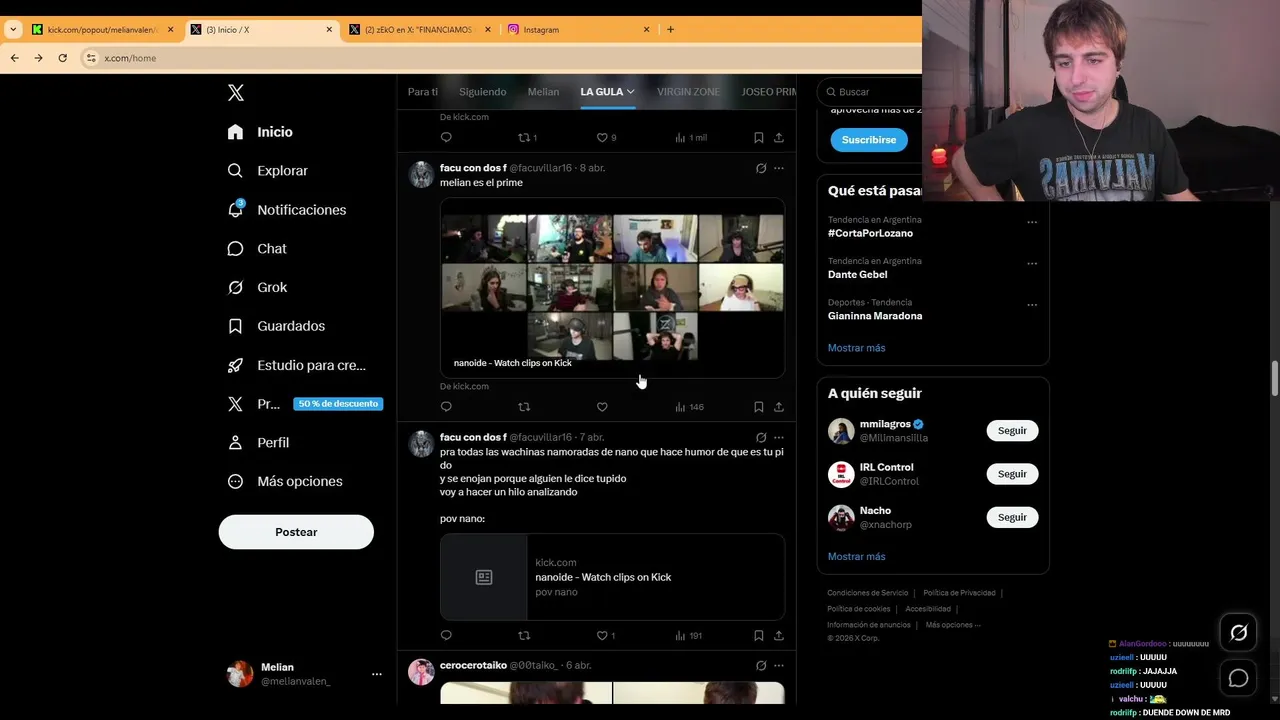The image size is (1280, 720).
Task: Open Inicio in the sidebar
Action: pyautogui.click(x=260, y=132)
